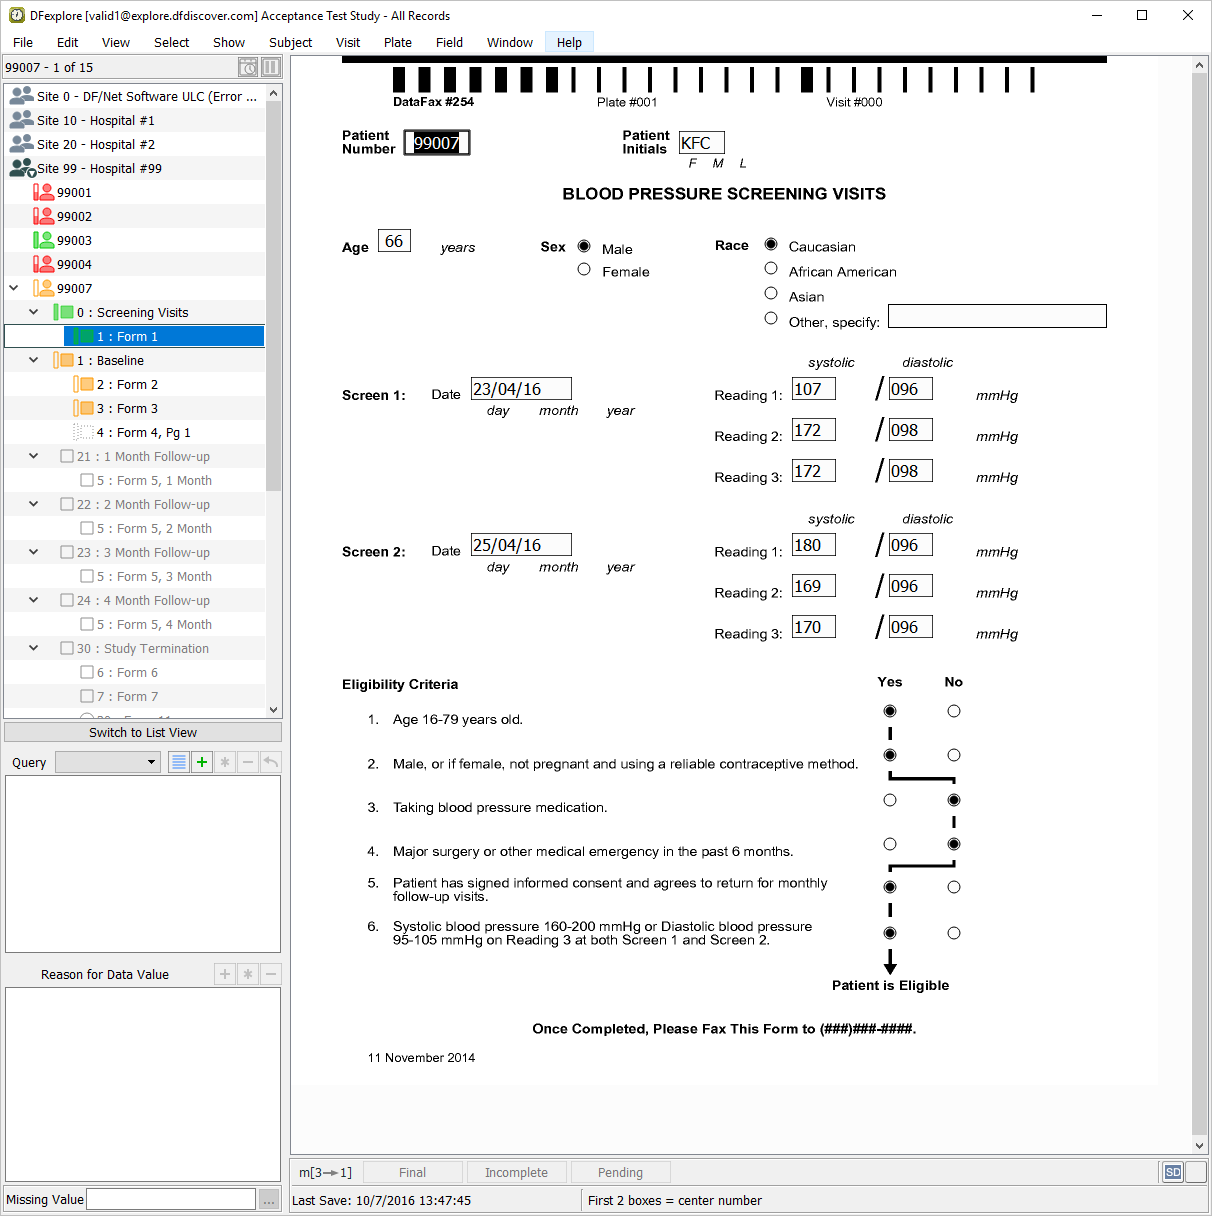Open the Query dropdown

click(x=108, y=762)
